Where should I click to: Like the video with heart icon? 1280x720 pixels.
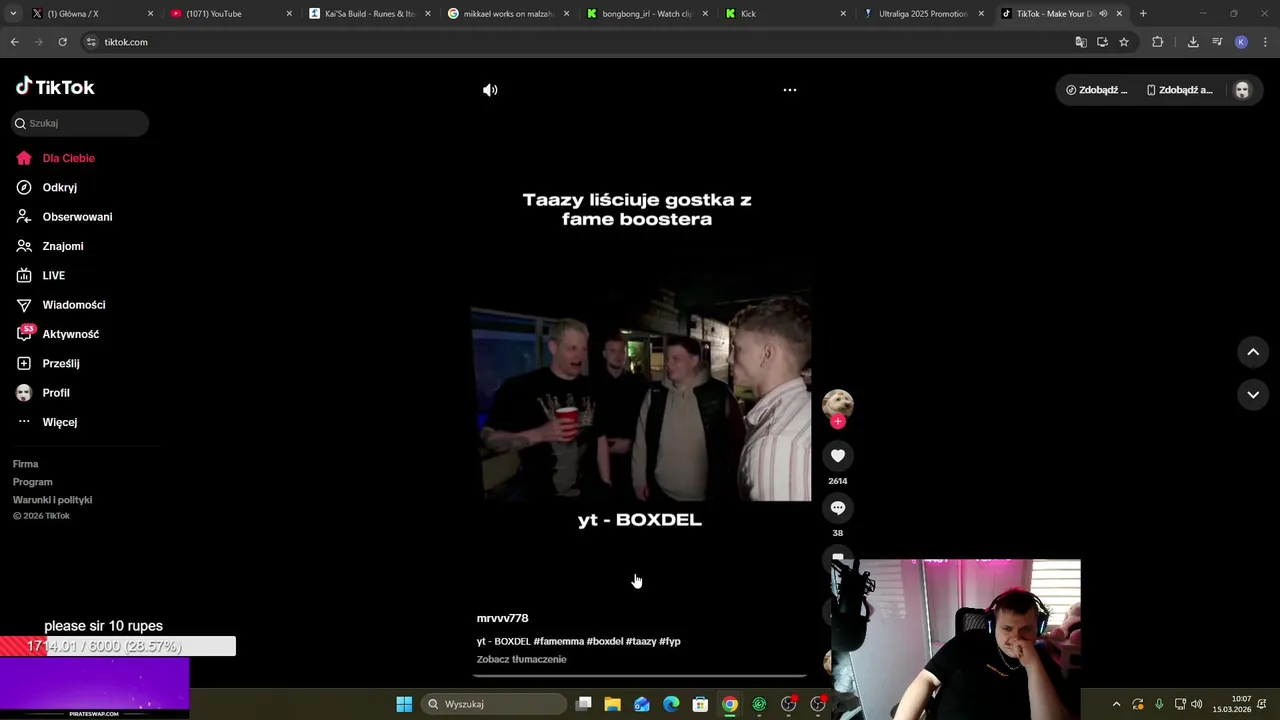[x=838, y=456]
